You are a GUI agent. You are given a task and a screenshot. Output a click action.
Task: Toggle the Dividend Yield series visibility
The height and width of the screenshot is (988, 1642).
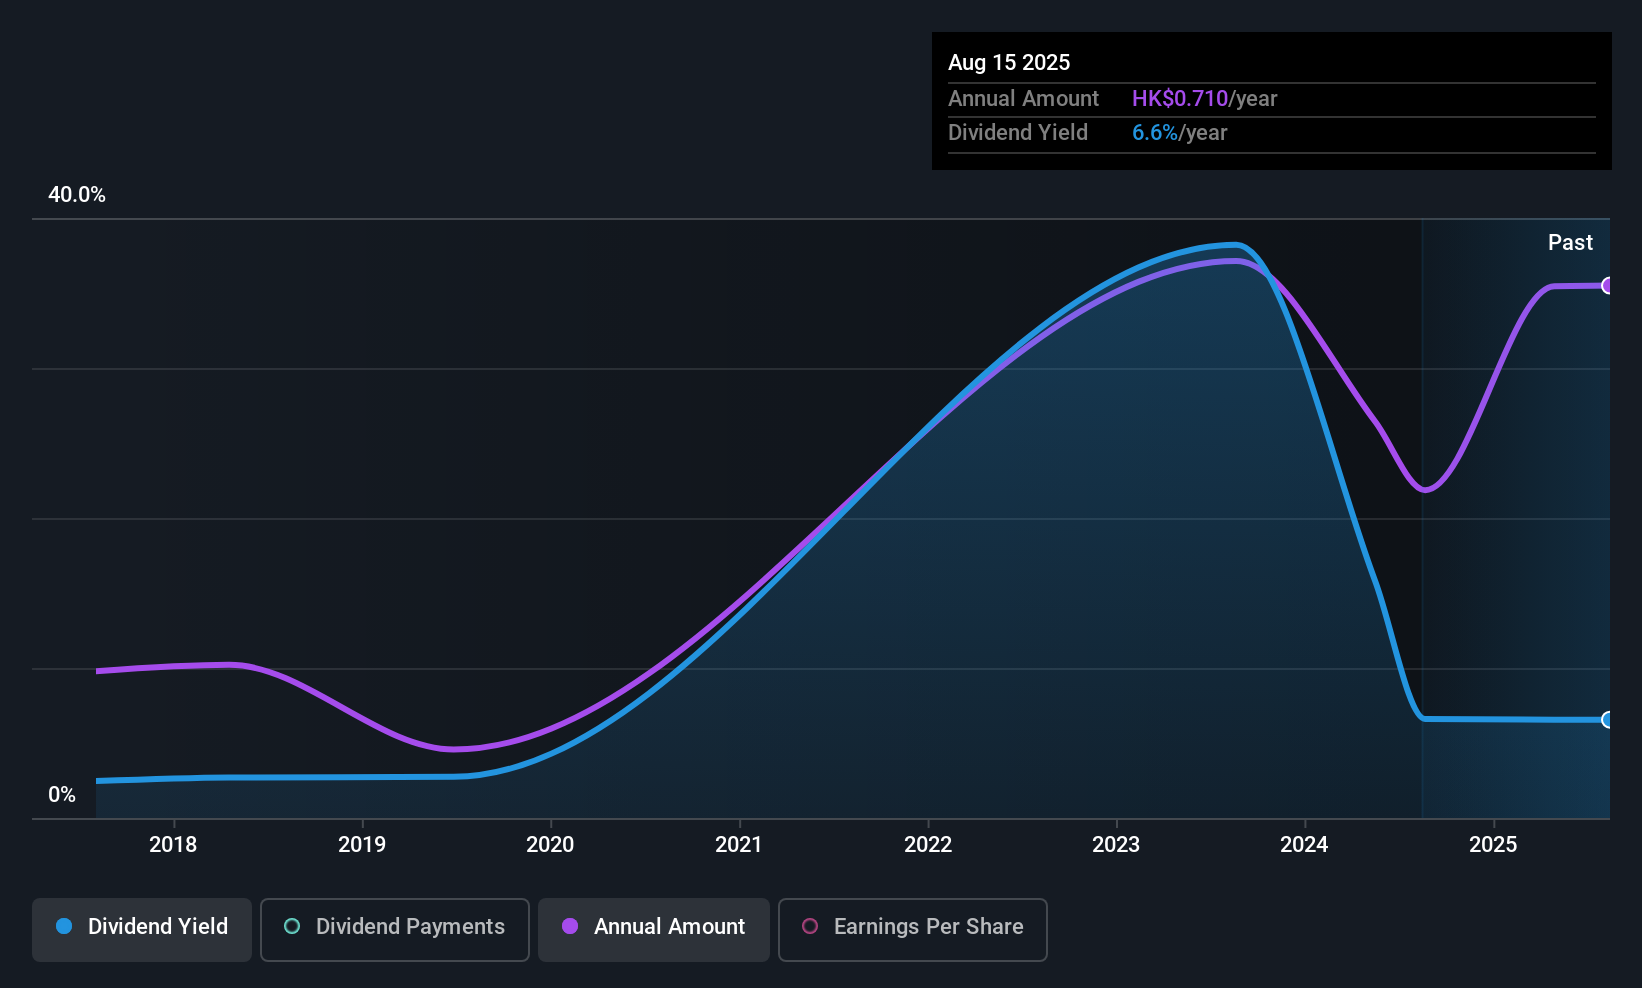pyautogui.click(x=141, y=928)
